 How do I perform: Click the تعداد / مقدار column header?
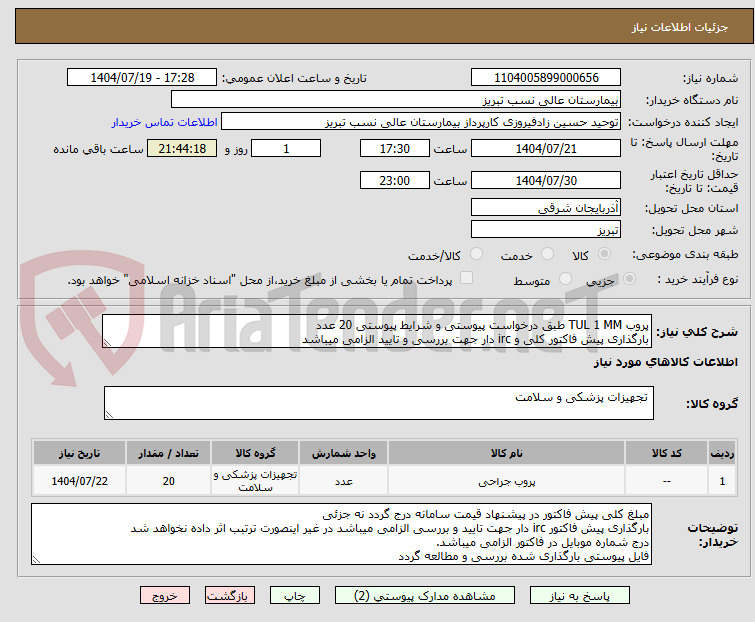coord(168,453)
